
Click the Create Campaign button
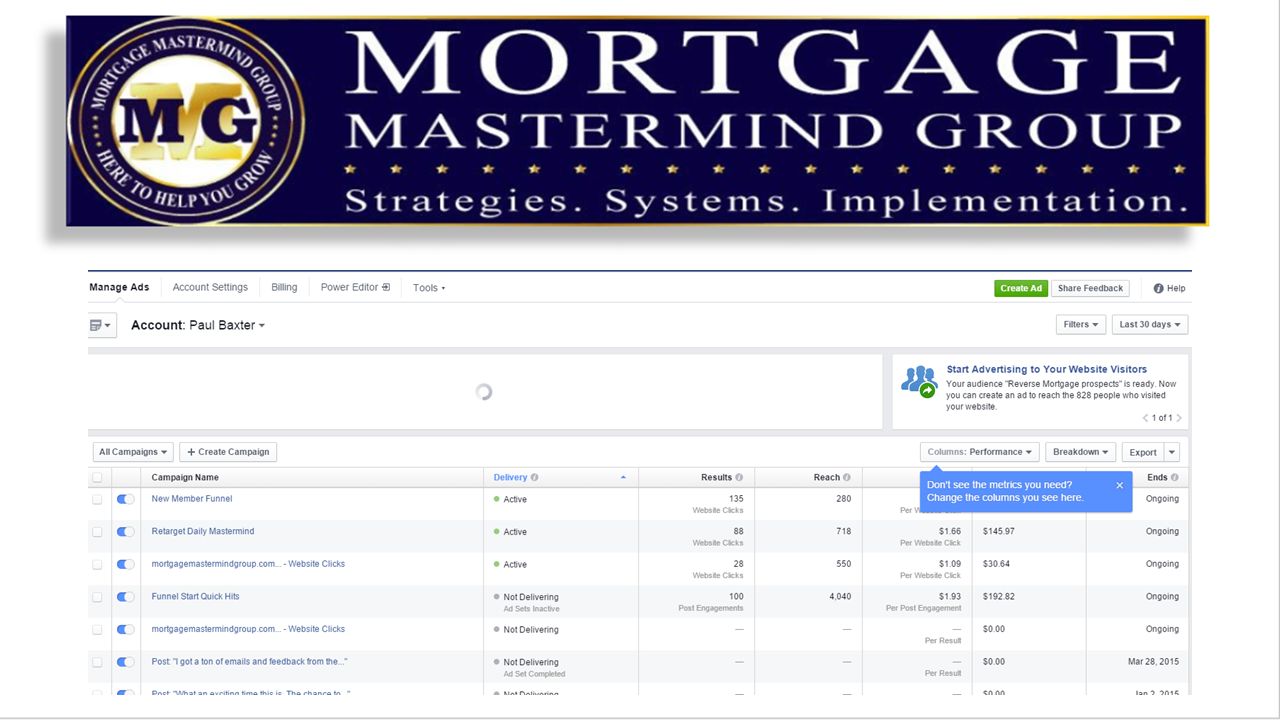coord(228,452)
